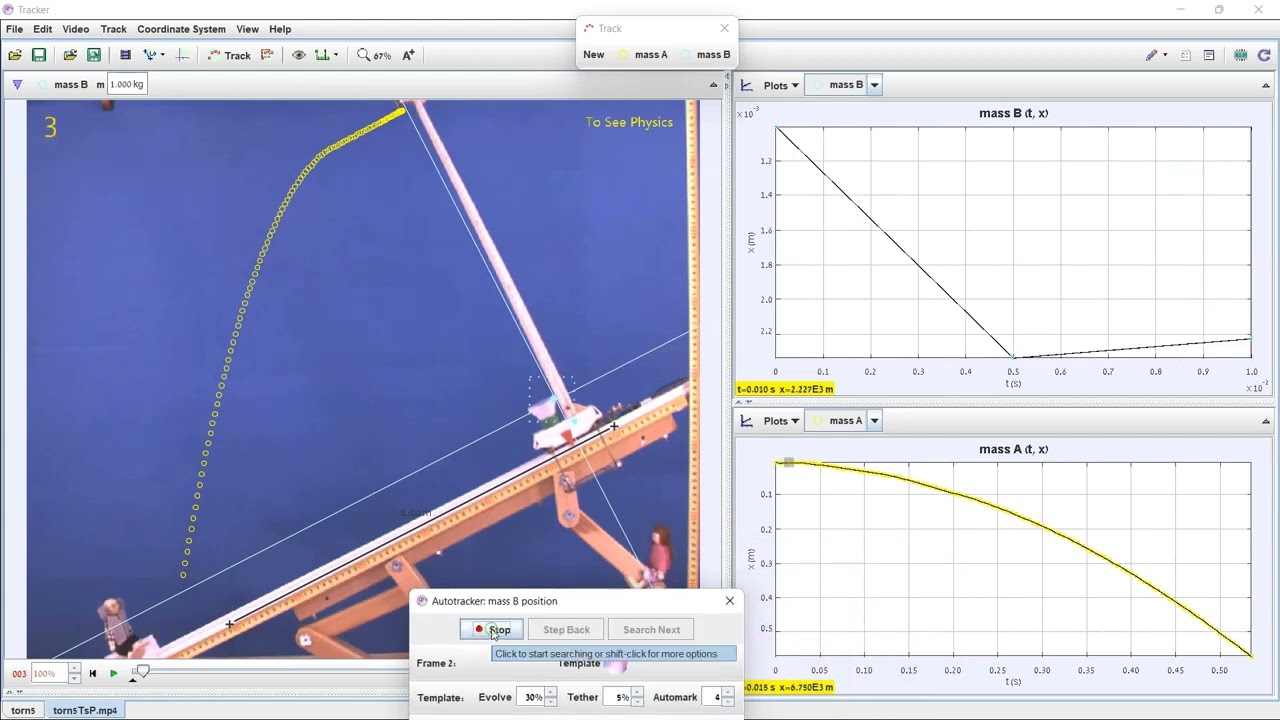1280x720 pixels.
Task: Open video file with folder icon
Action: point(70,55)
